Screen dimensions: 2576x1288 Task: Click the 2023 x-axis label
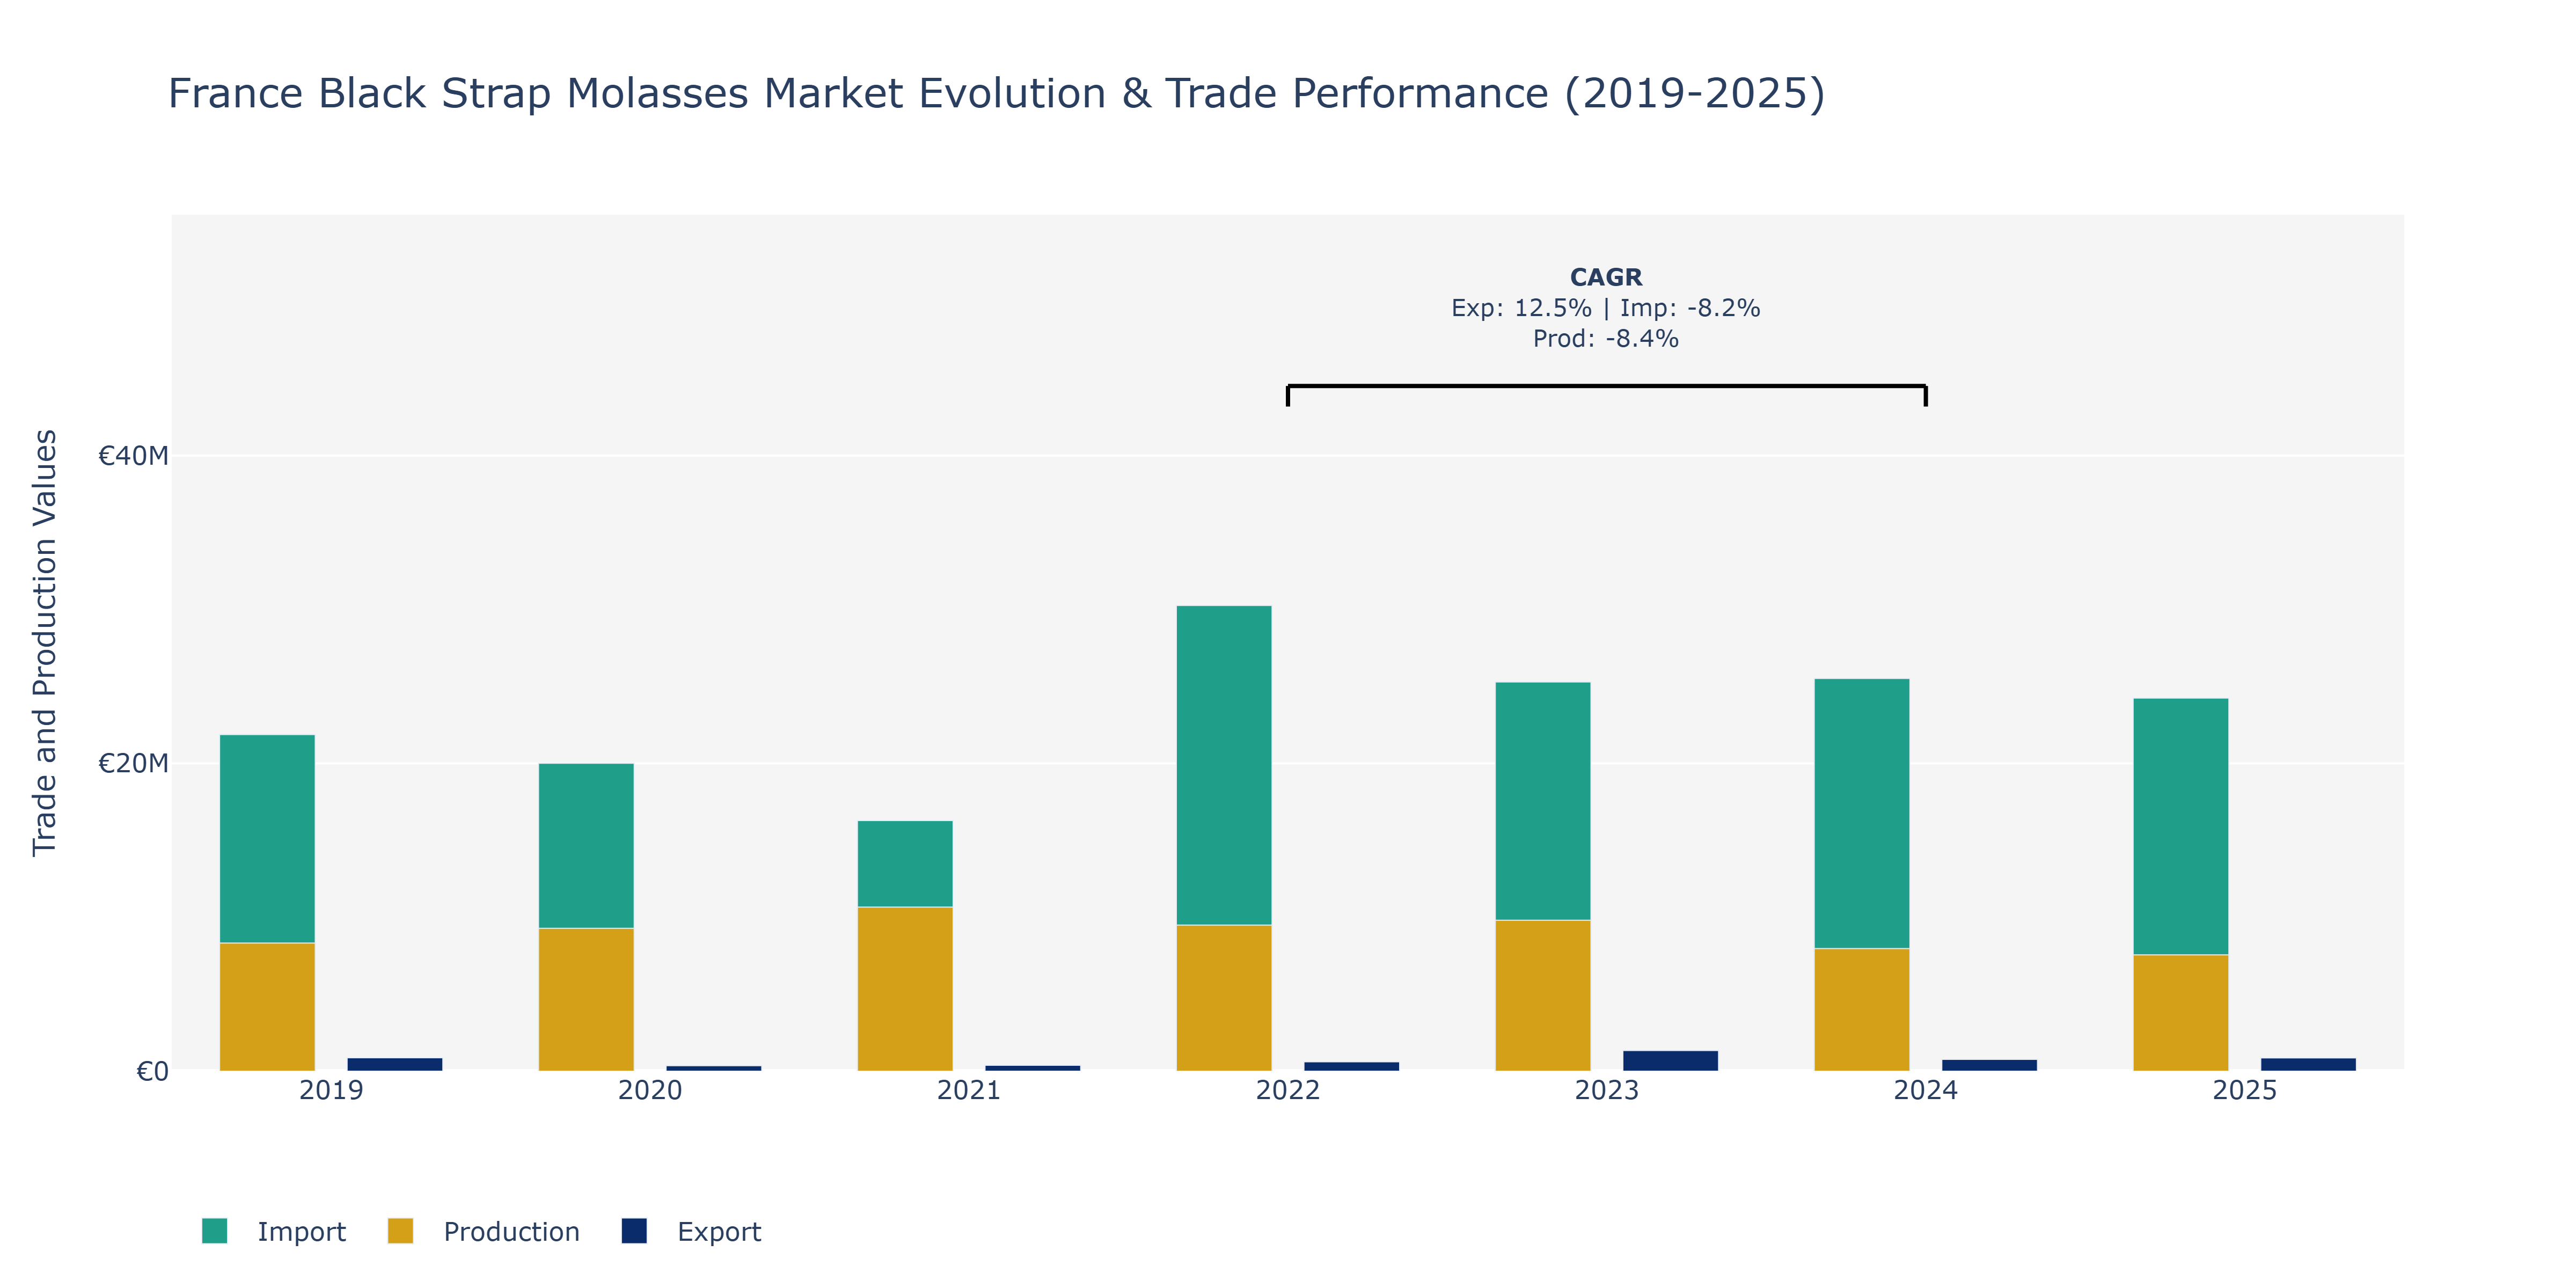[x=1607, y=1091]
